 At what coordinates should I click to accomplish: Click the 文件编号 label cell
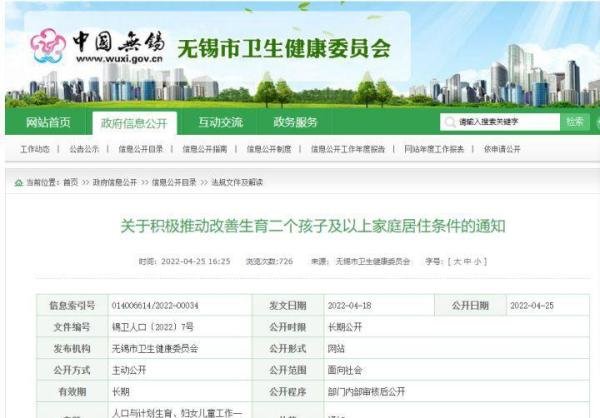tap(72, 327)
